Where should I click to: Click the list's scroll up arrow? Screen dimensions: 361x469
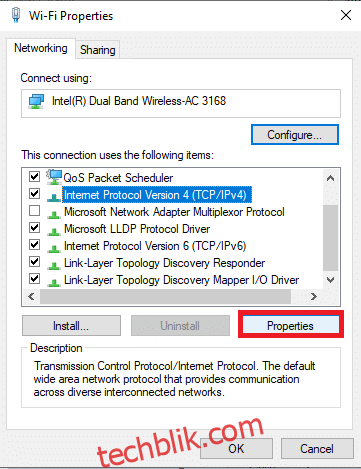[x=330, y=178]
